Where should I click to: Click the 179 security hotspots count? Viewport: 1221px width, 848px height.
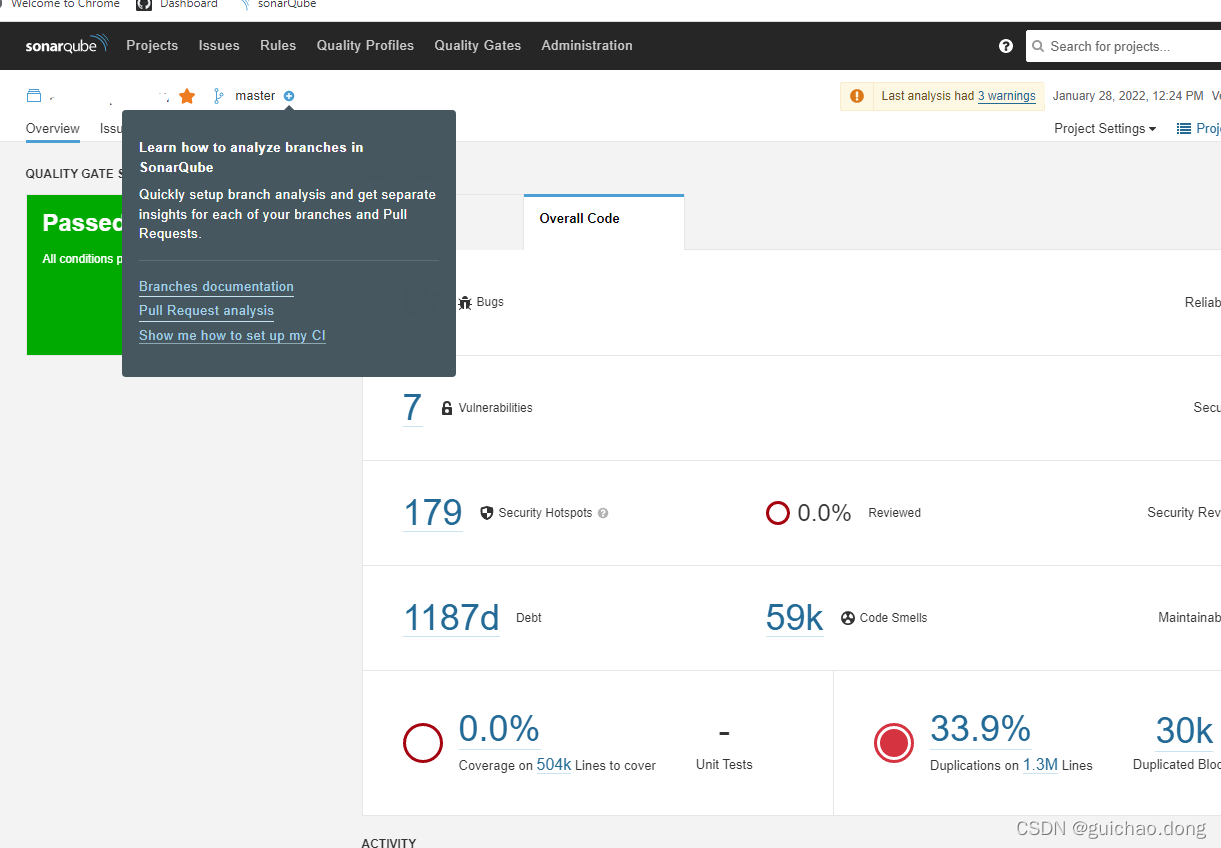(x=433, y=513)
